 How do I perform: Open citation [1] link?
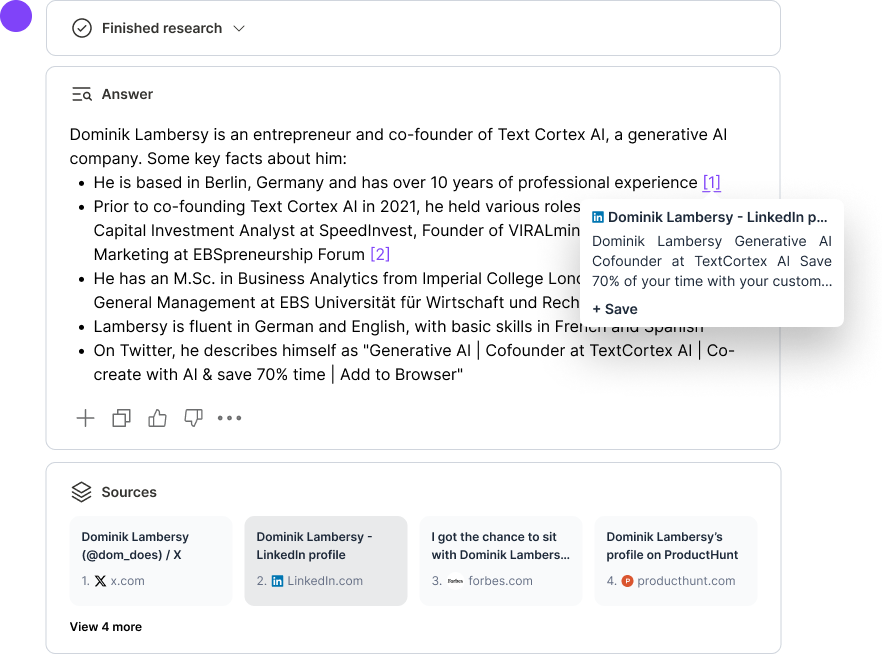click(712, 182)
